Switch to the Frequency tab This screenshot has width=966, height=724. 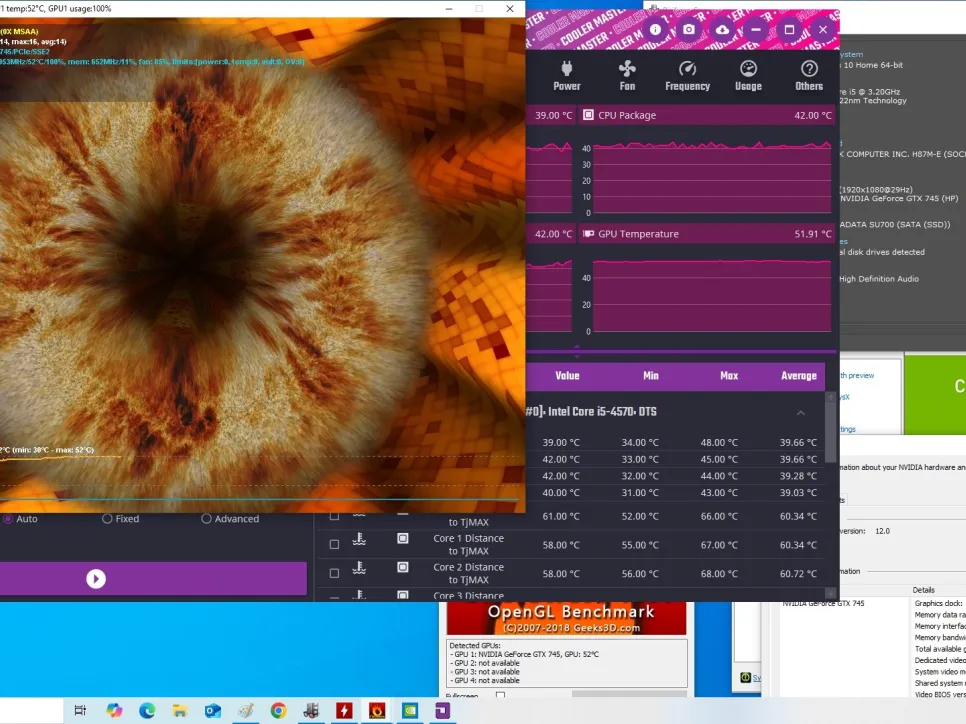tap(688, 76)
